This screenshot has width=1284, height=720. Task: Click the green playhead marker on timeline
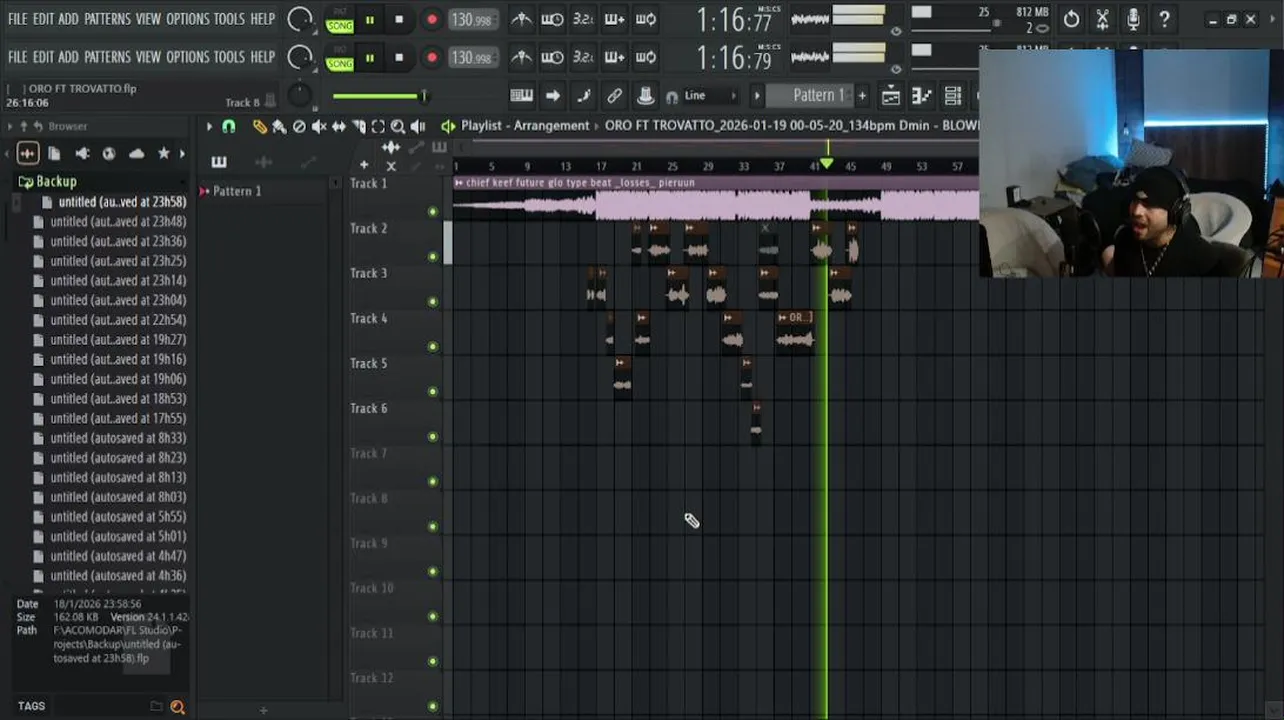click(x=826, y=164)
